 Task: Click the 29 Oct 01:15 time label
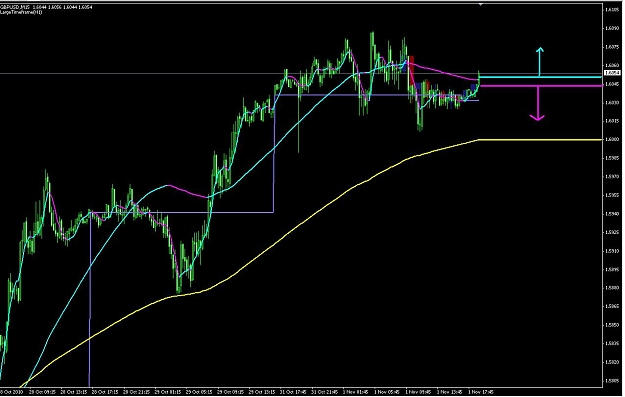[x=168, y=392]
